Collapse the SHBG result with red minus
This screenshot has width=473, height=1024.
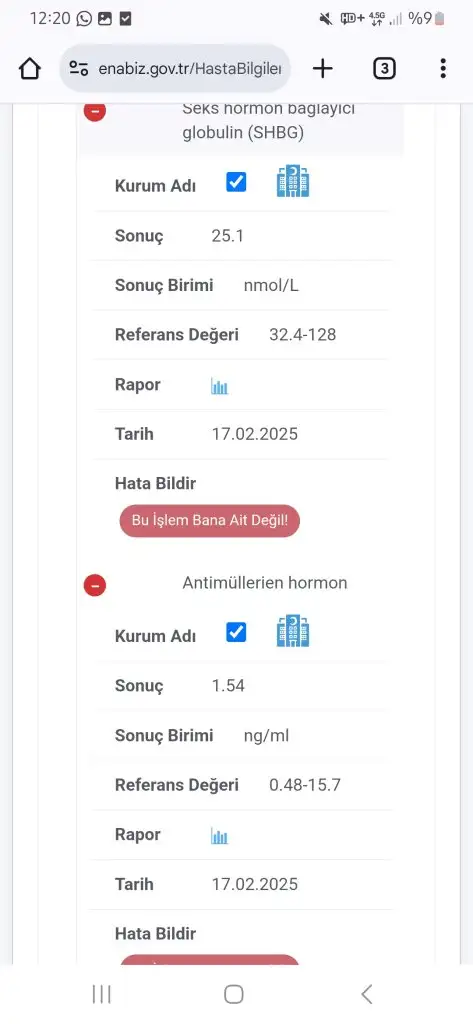[x=95, y=111]
